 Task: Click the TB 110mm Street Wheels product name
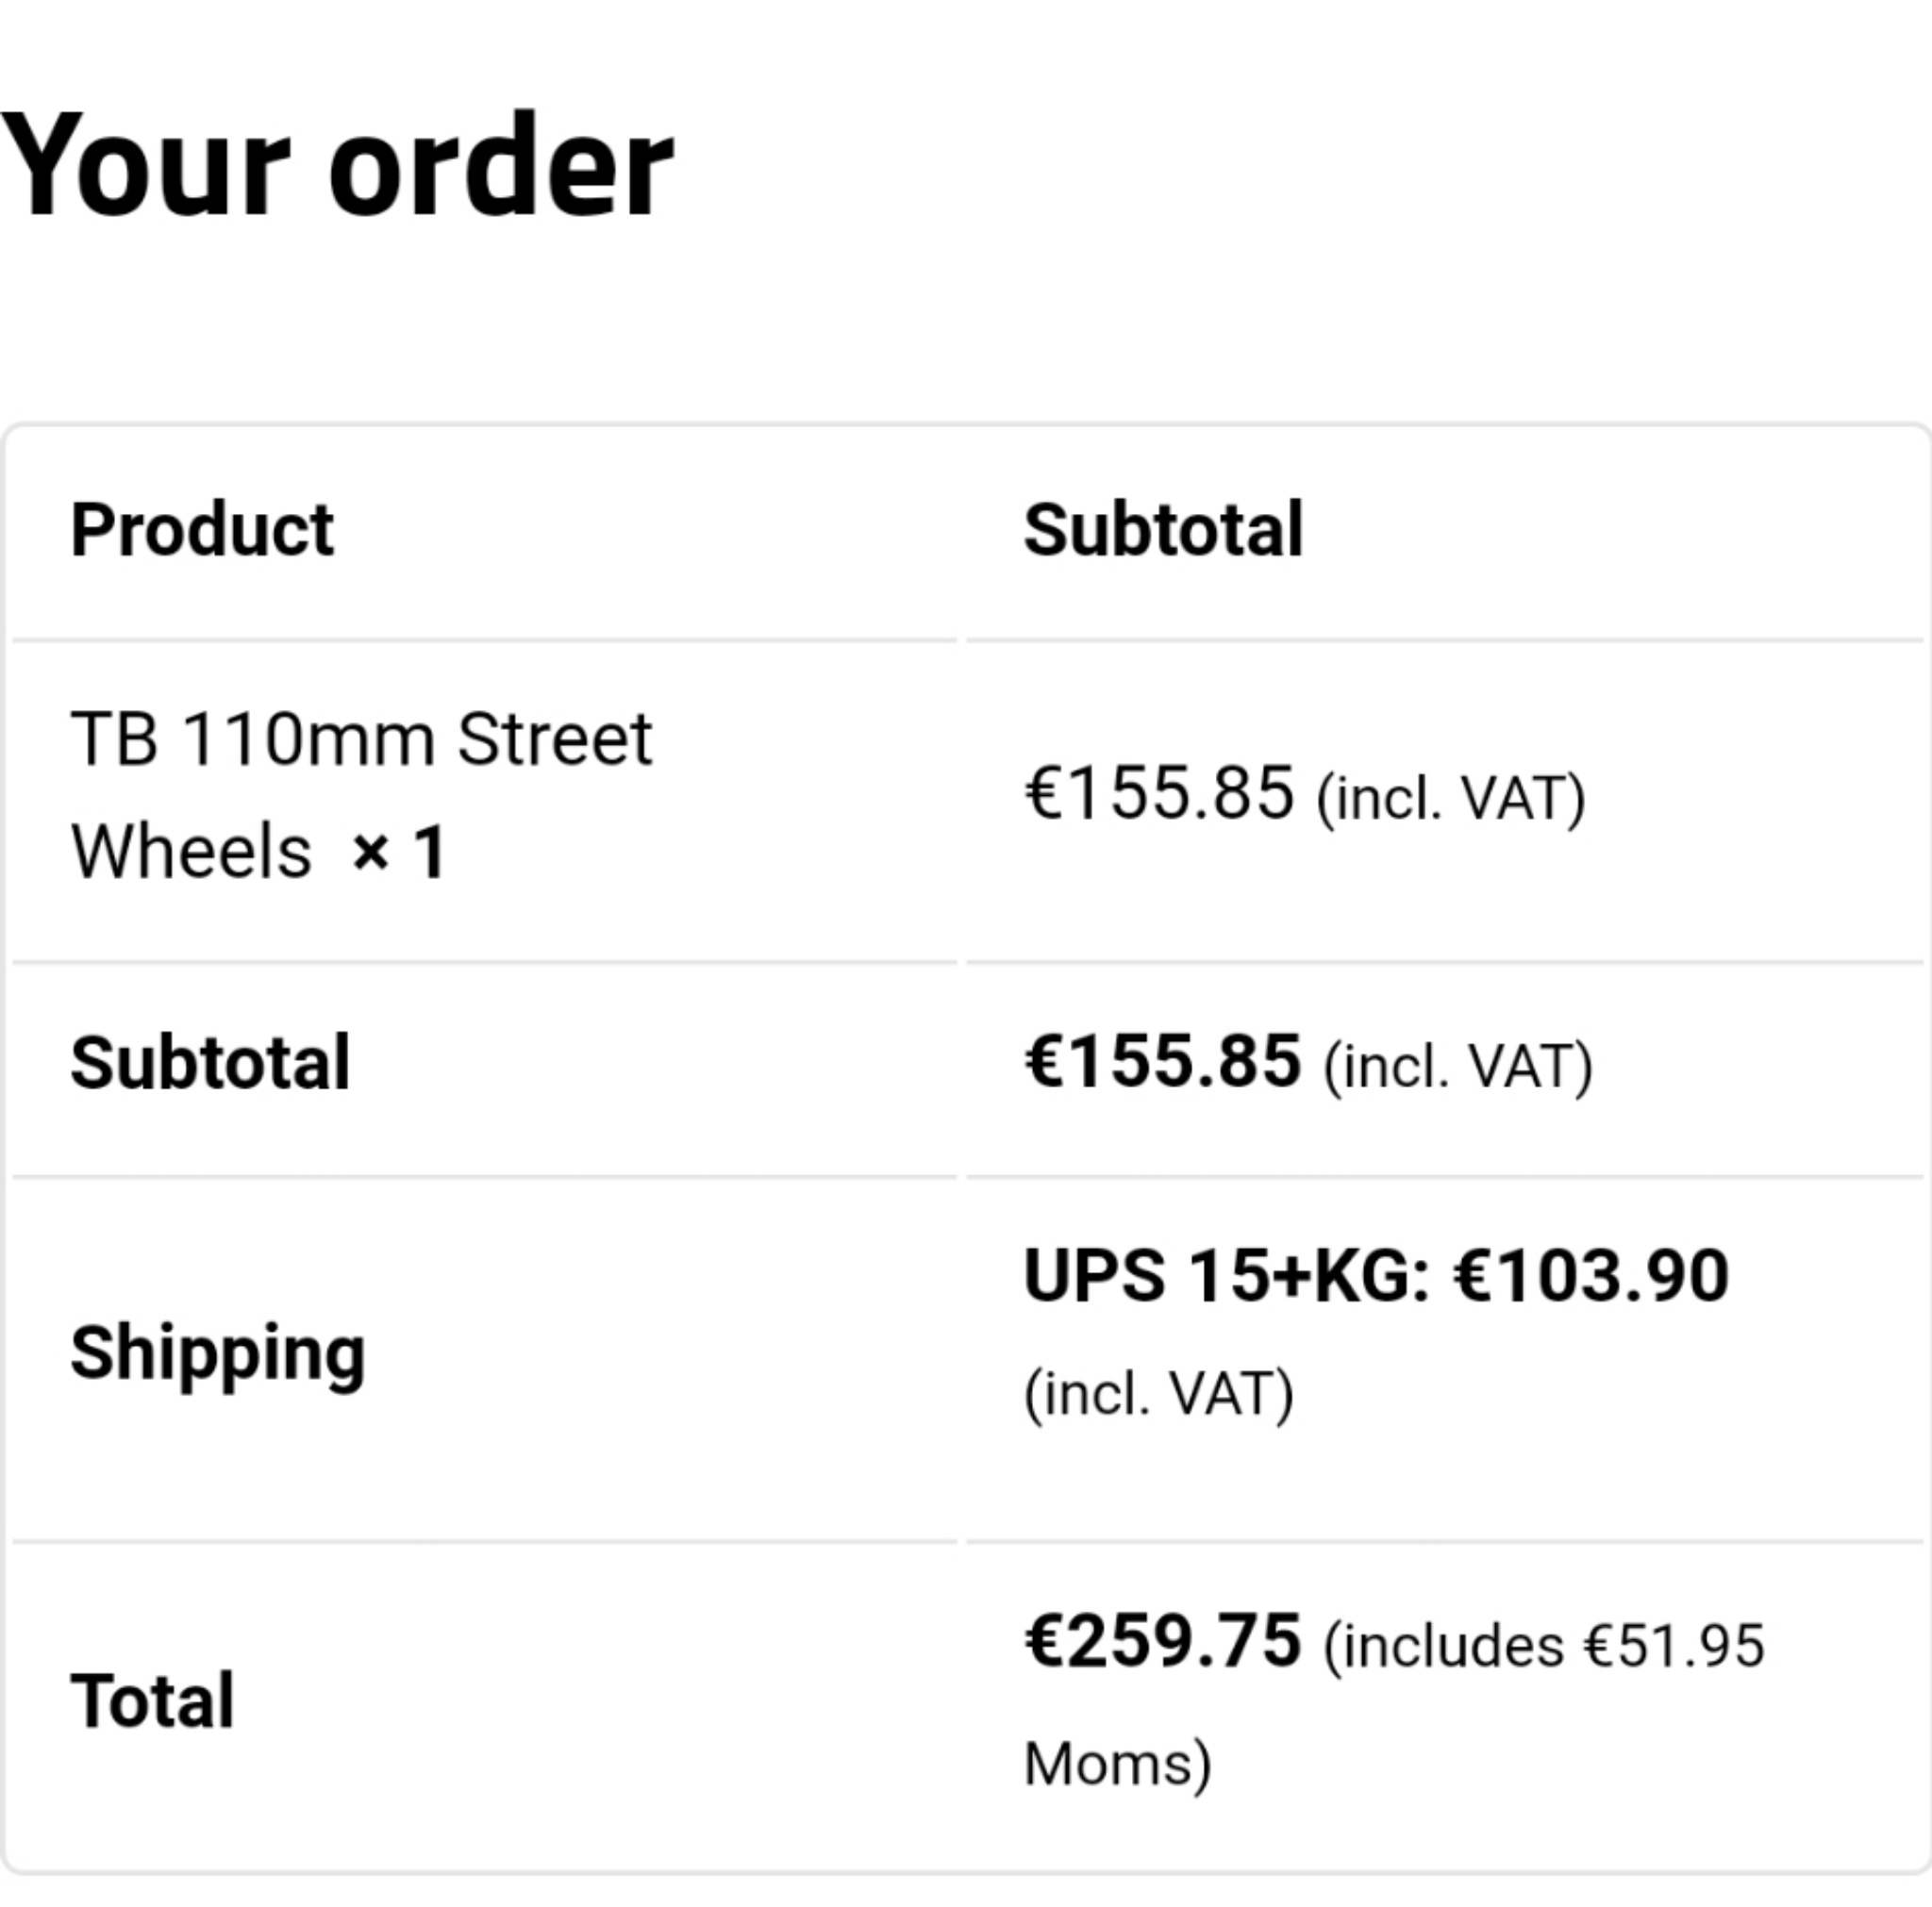361,795
